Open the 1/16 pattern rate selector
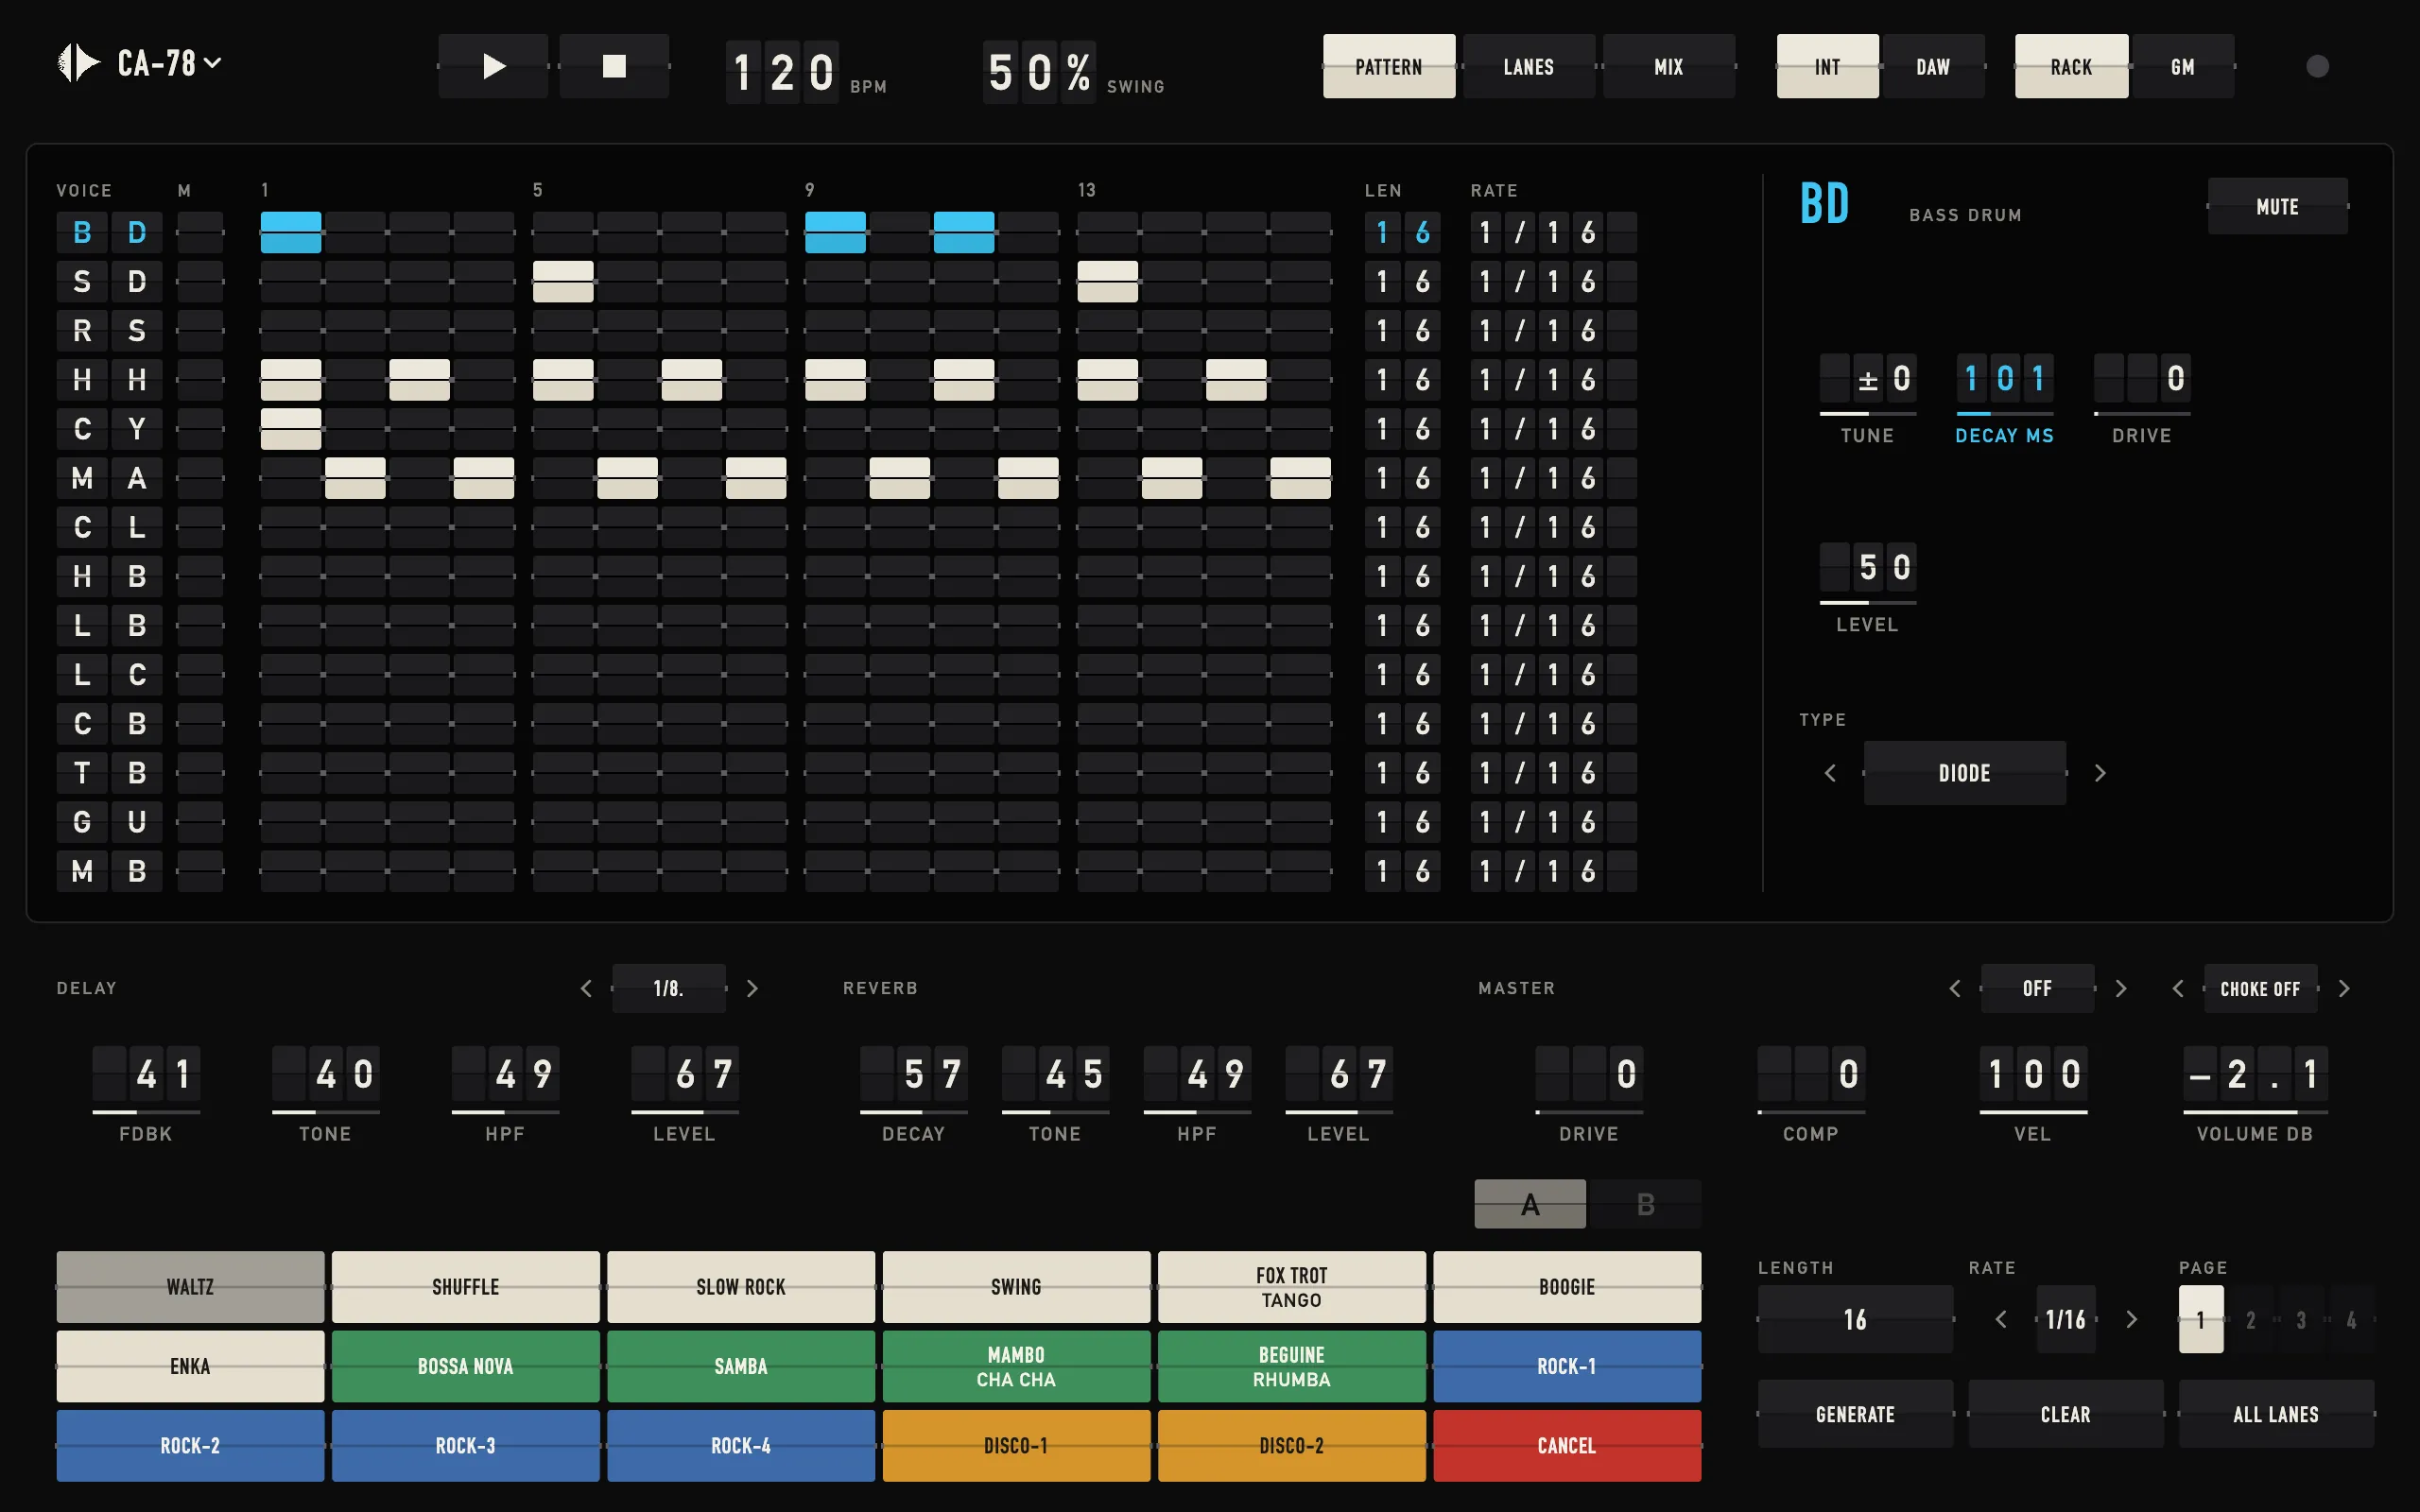The image size is (2420, 1512). pos(2066,1319)
